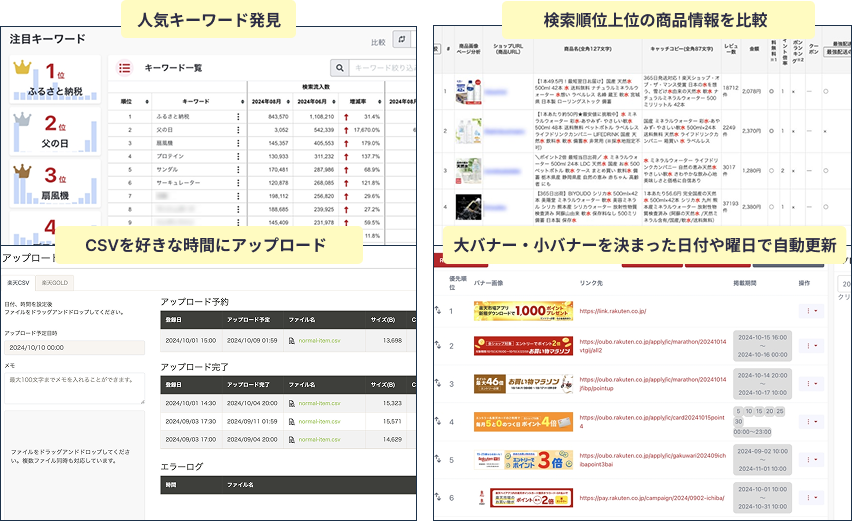Open the kebab menu for サンダル row
The image size is (853, 521).
[x=238, y=170]
